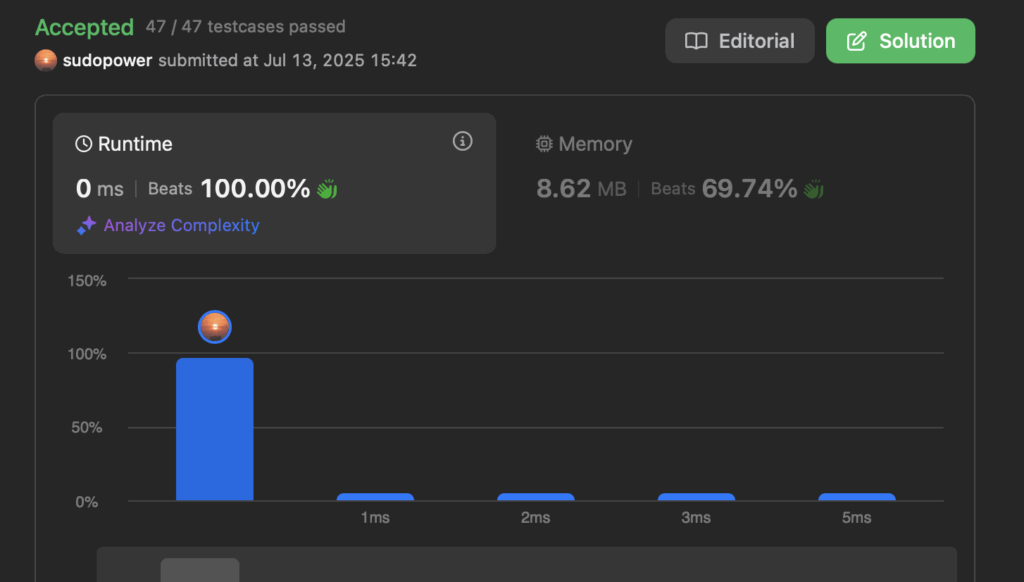The image size is (1024, 582).
Task: Click the clapping hands icon after 69.74%
Action: pyautogui.click(x=814, y=189)
